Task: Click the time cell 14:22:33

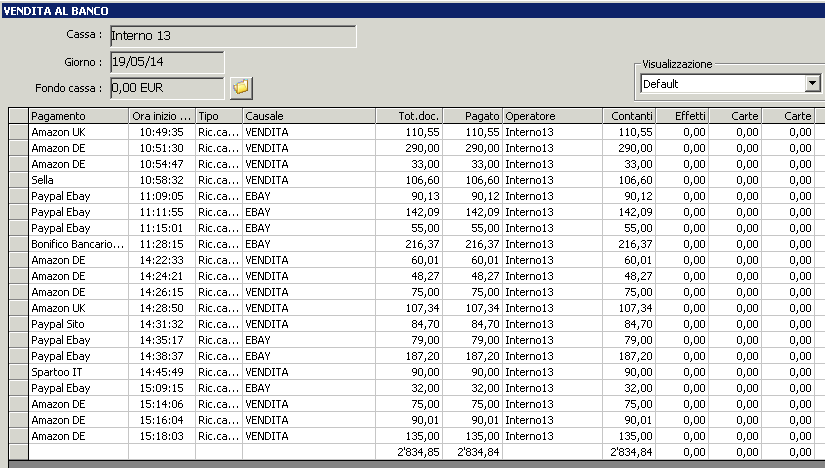Action: pos(162,260)
